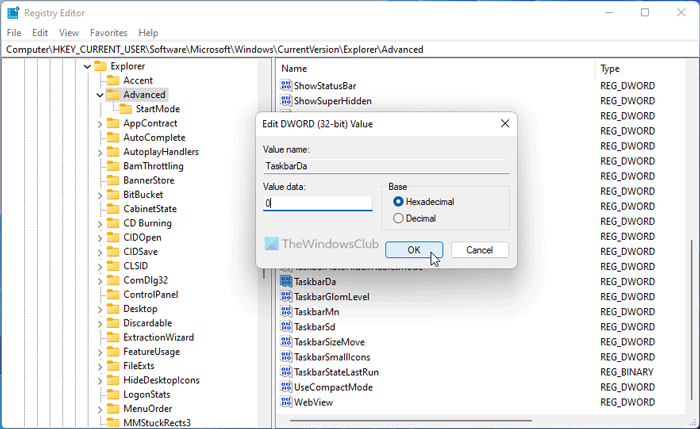Maximize the Registry Editor window

(x=645, y=12)
